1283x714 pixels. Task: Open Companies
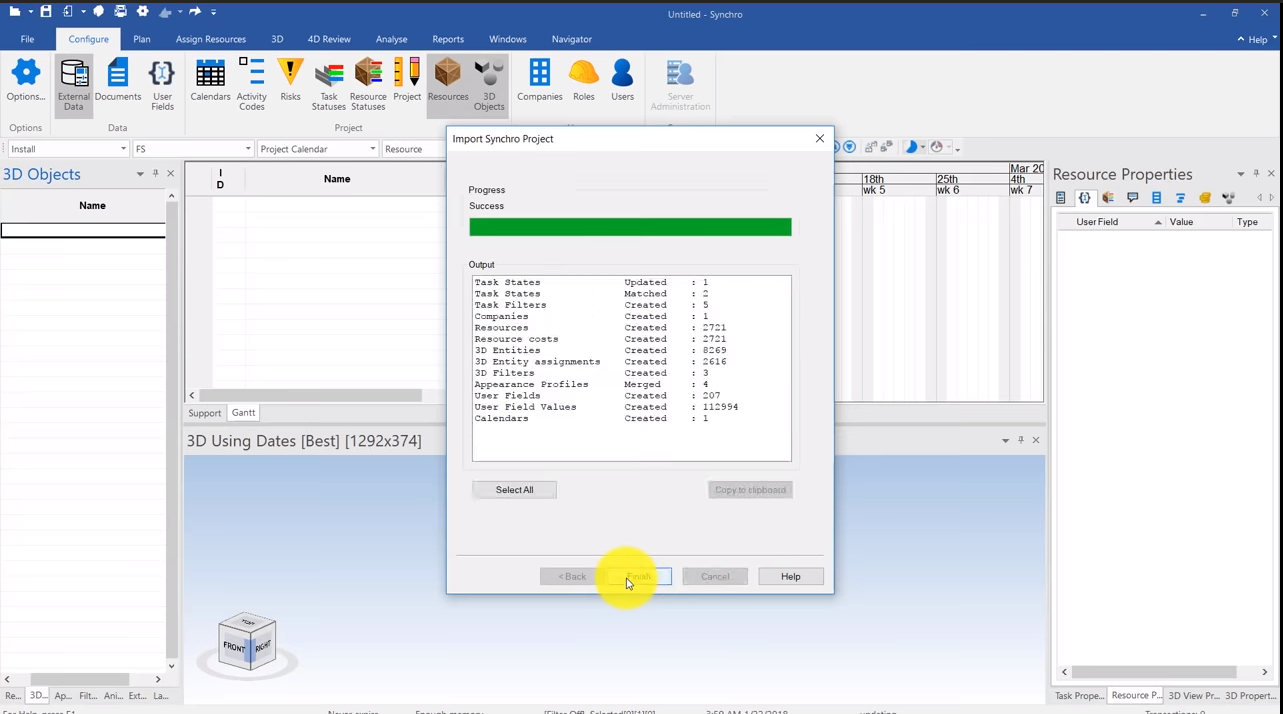540,81
